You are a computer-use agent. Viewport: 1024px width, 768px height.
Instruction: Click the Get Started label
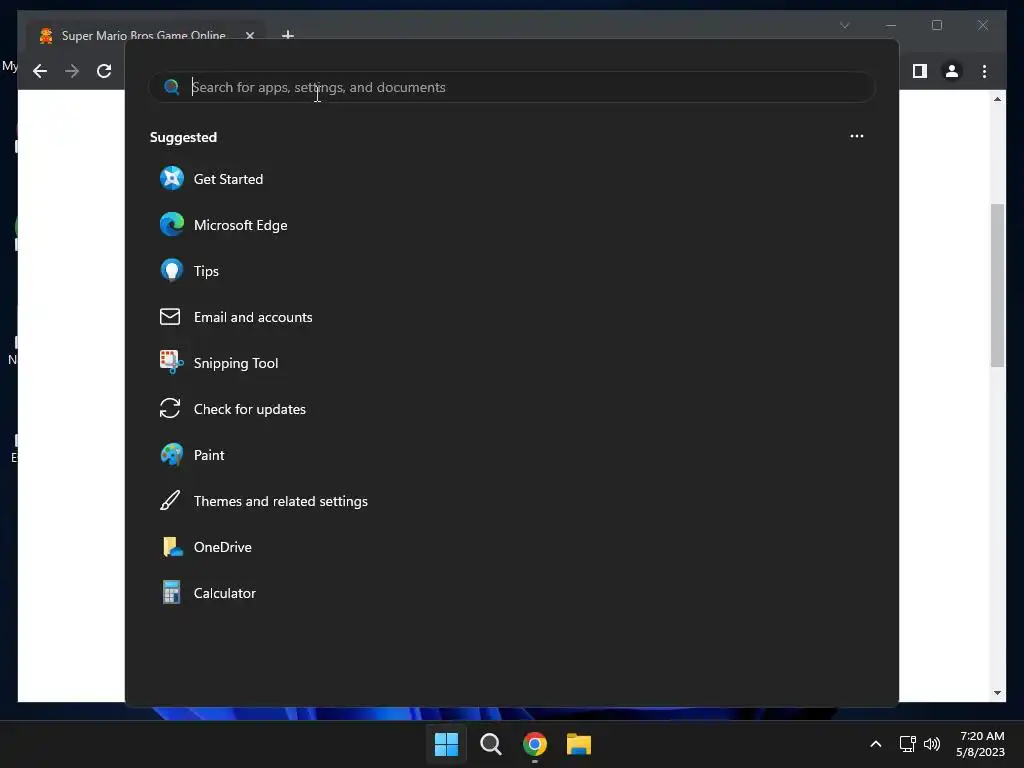[x=228, y=179]
